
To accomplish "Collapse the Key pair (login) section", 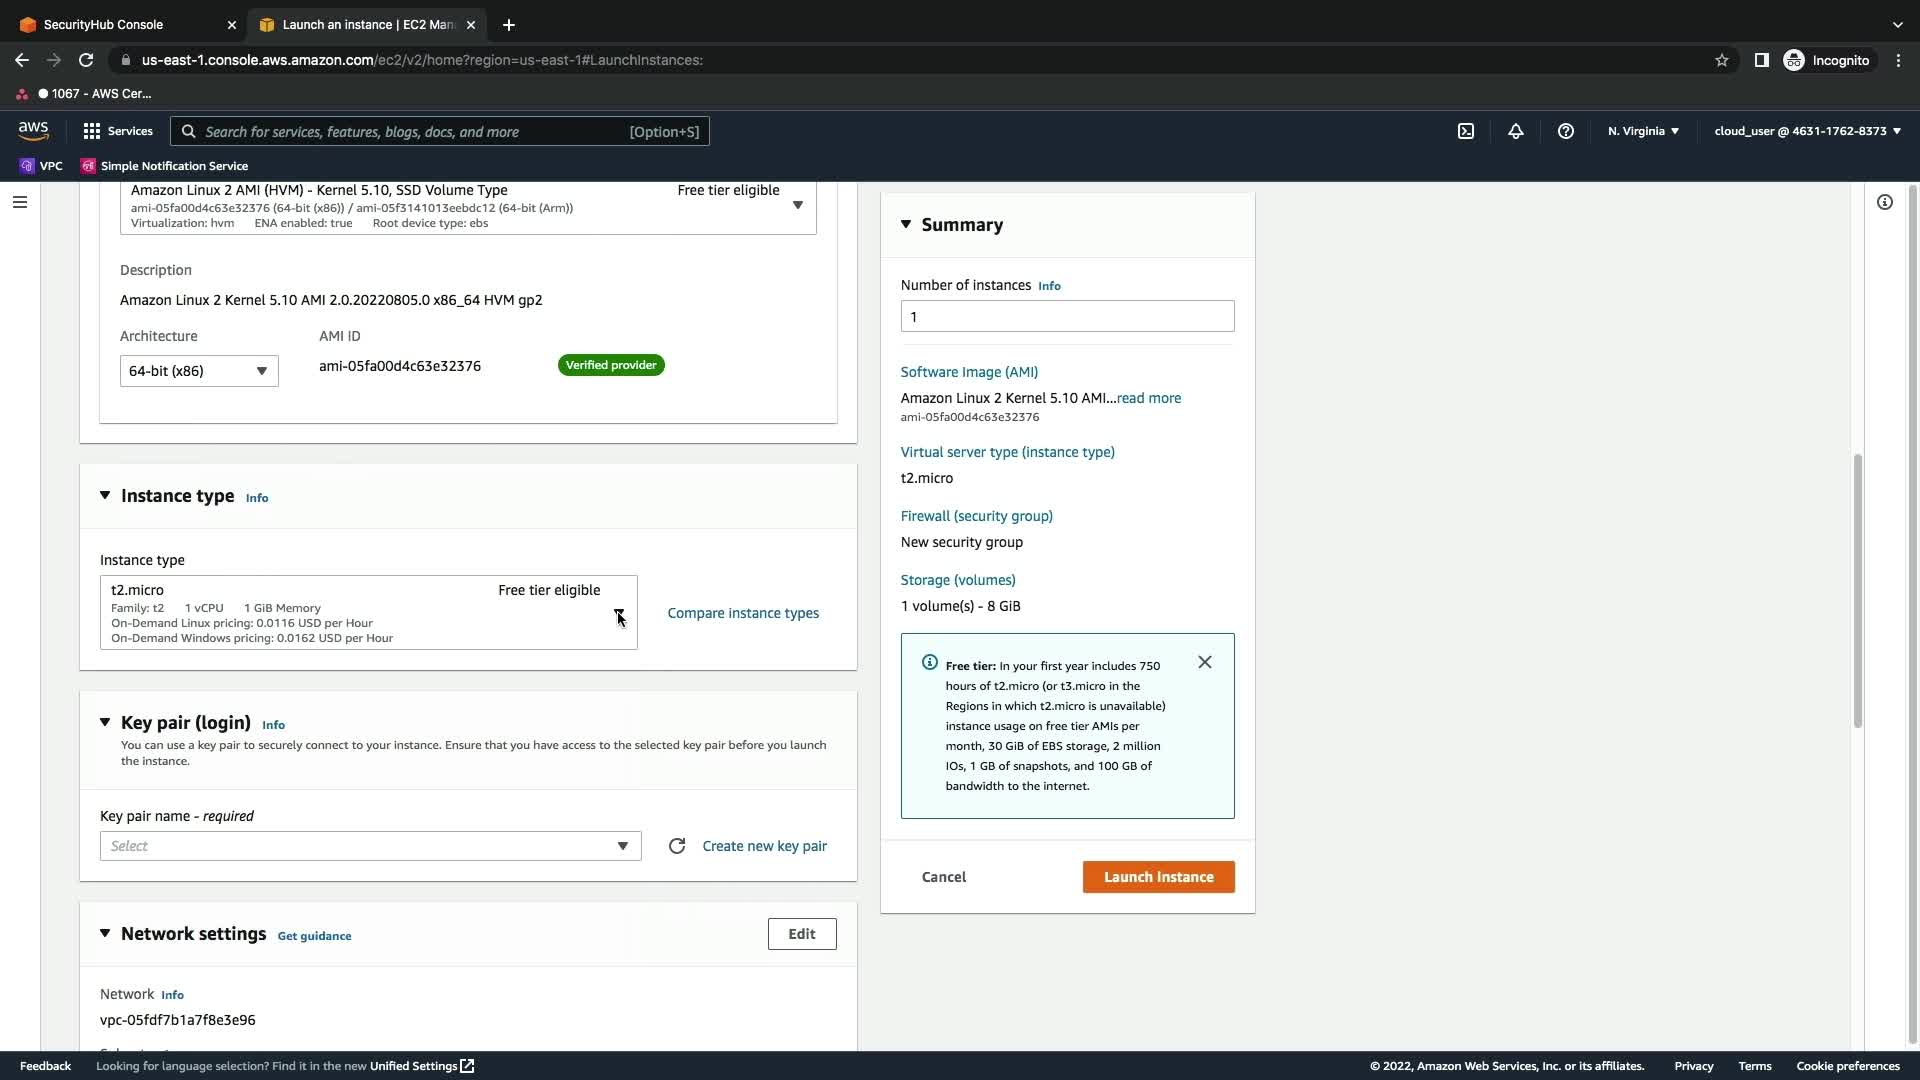I will [105, 722].
